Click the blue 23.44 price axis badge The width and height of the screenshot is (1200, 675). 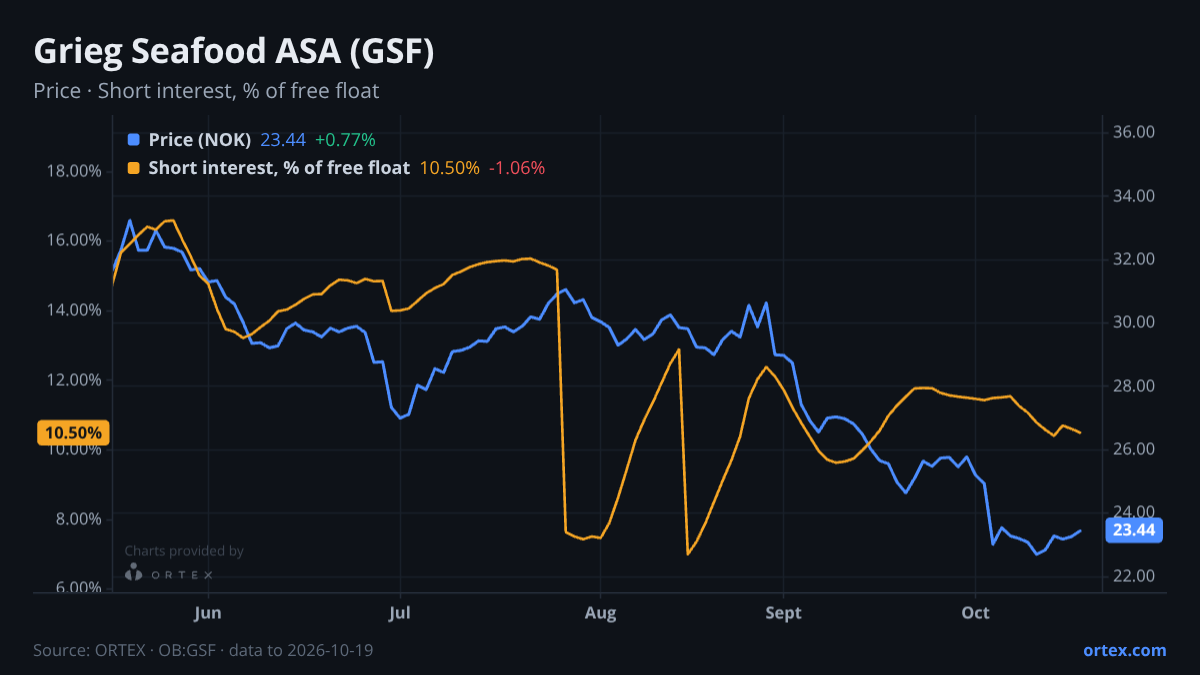click(x=1133, y=530)
